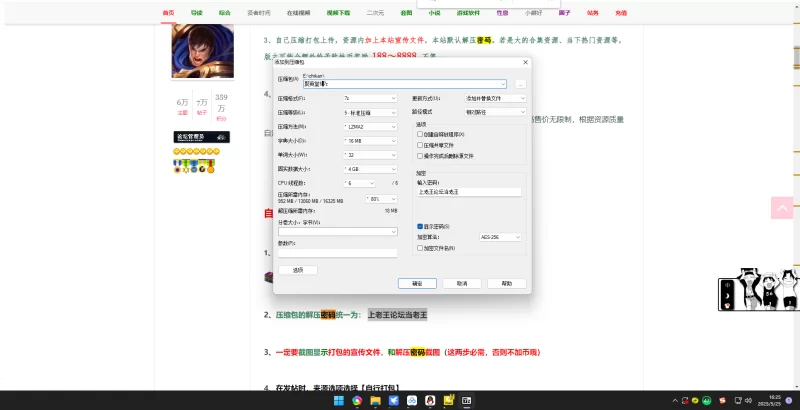Screen dimensions: 800x410
Task: Click the '359万' points stat
Action: (x=221, y=107)
